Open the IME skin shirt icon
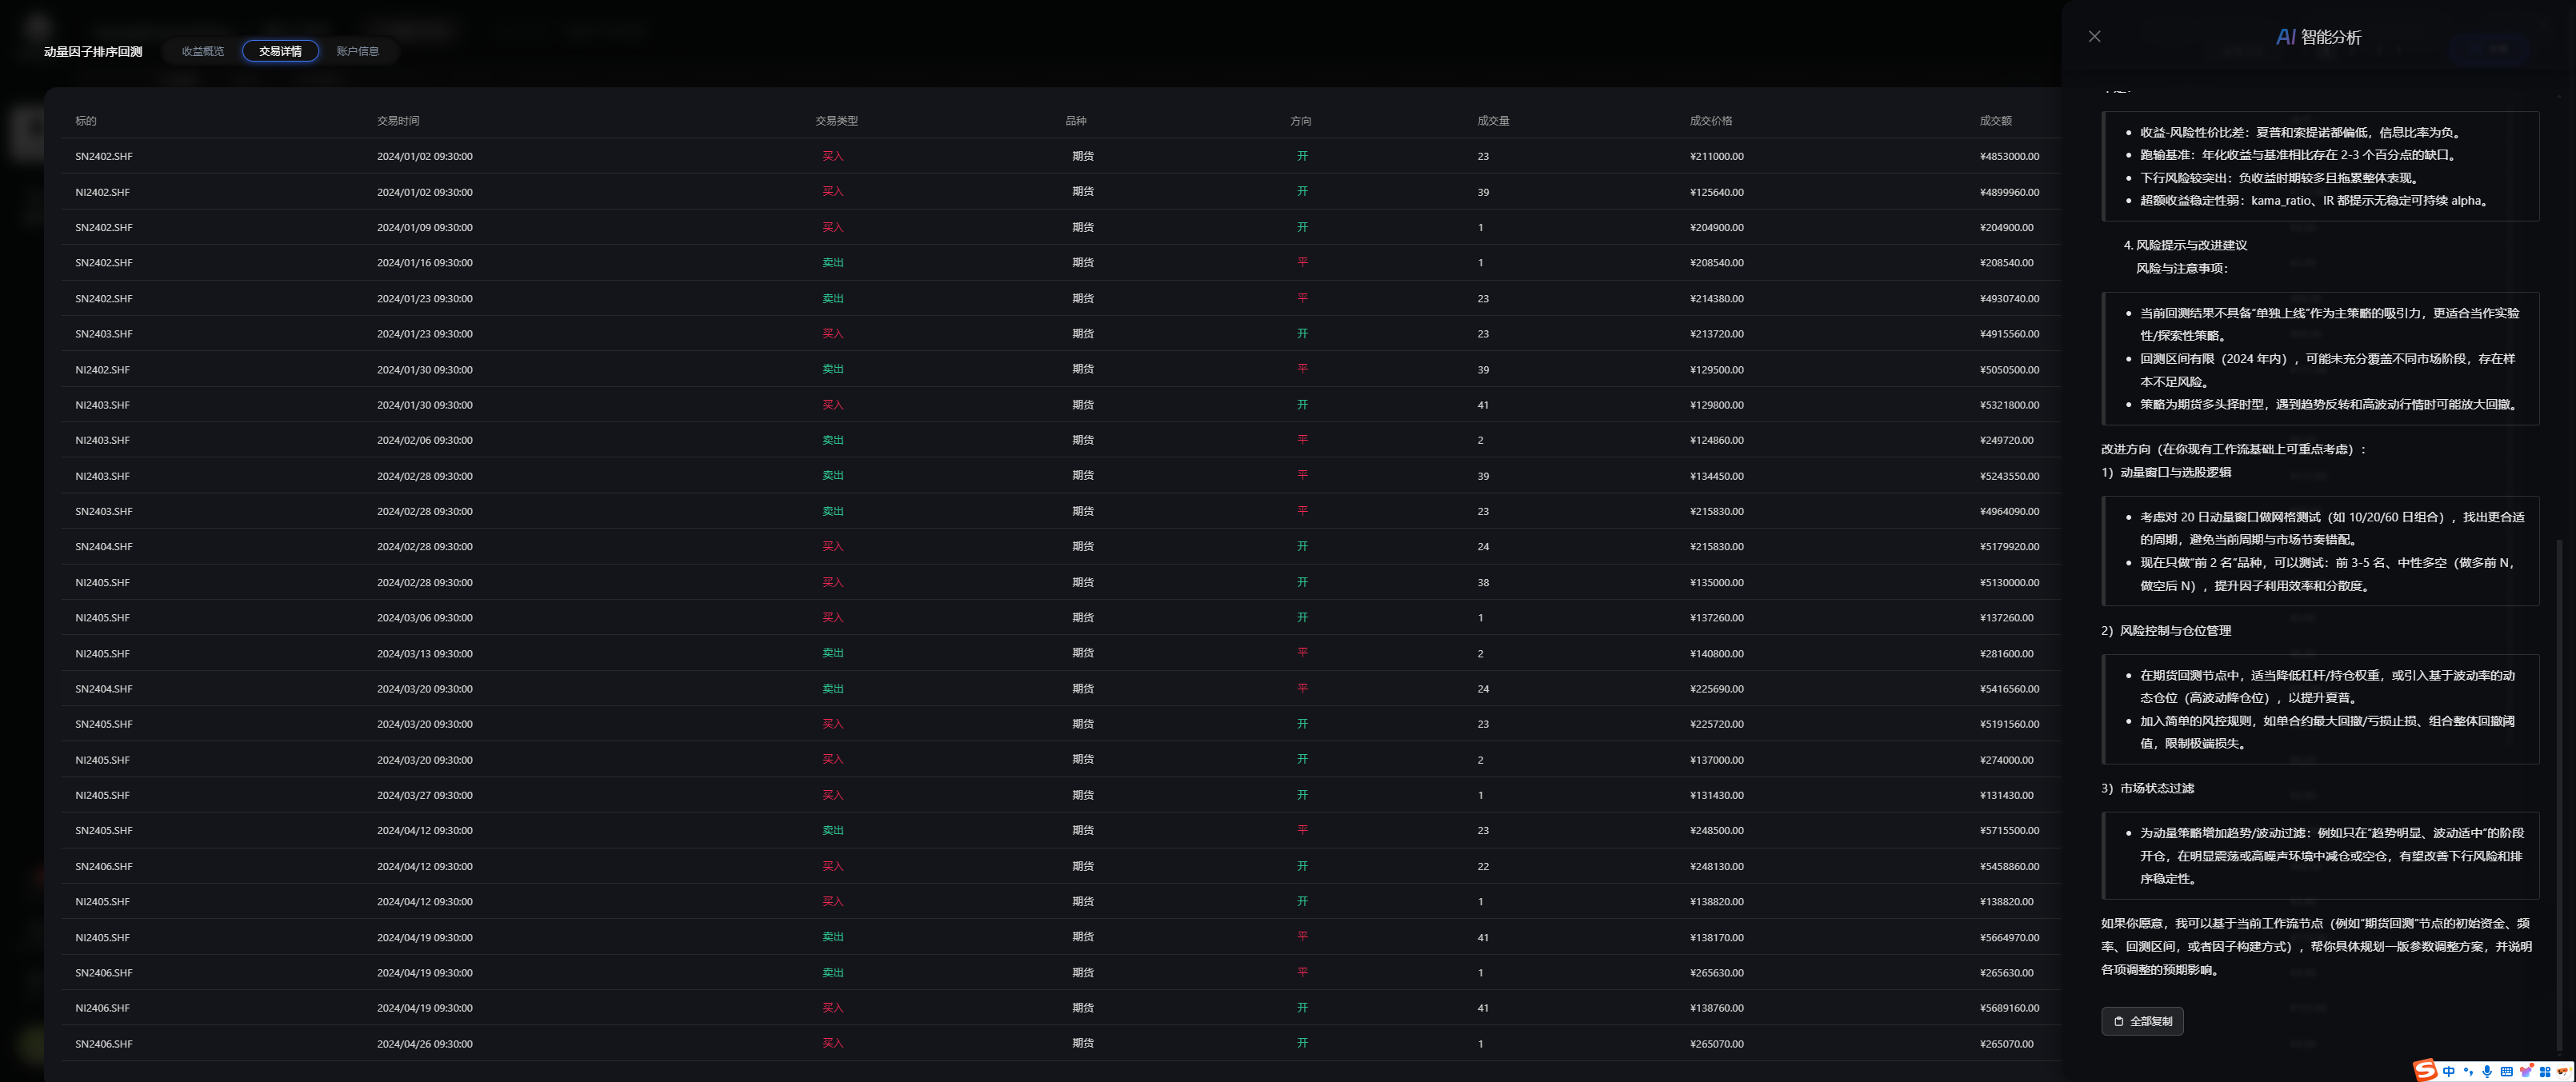The image size is (2576, 1082). tap(2526, 1071)
